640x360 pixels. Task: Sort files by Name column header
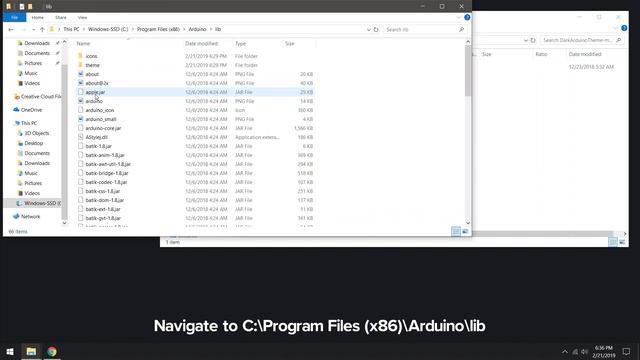(83, 43)
